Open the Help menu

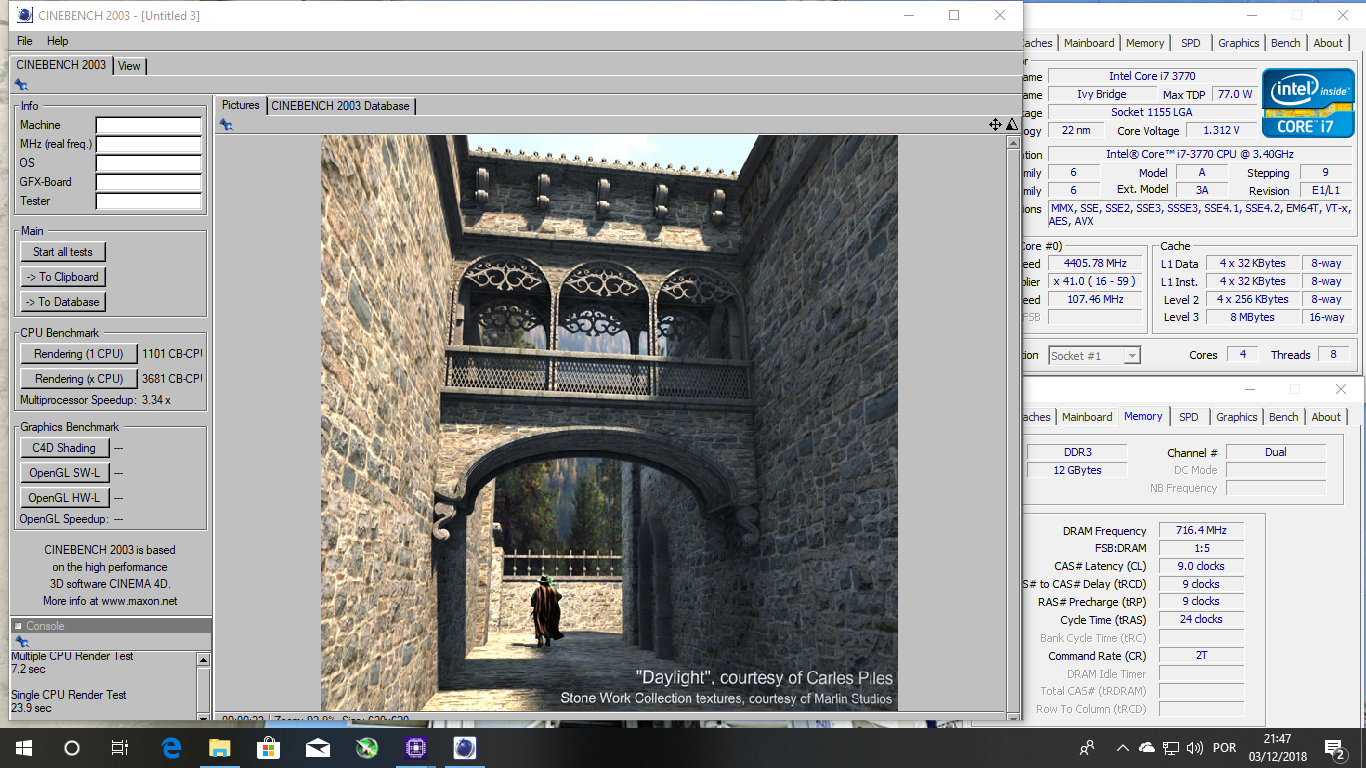coord(58,41)
